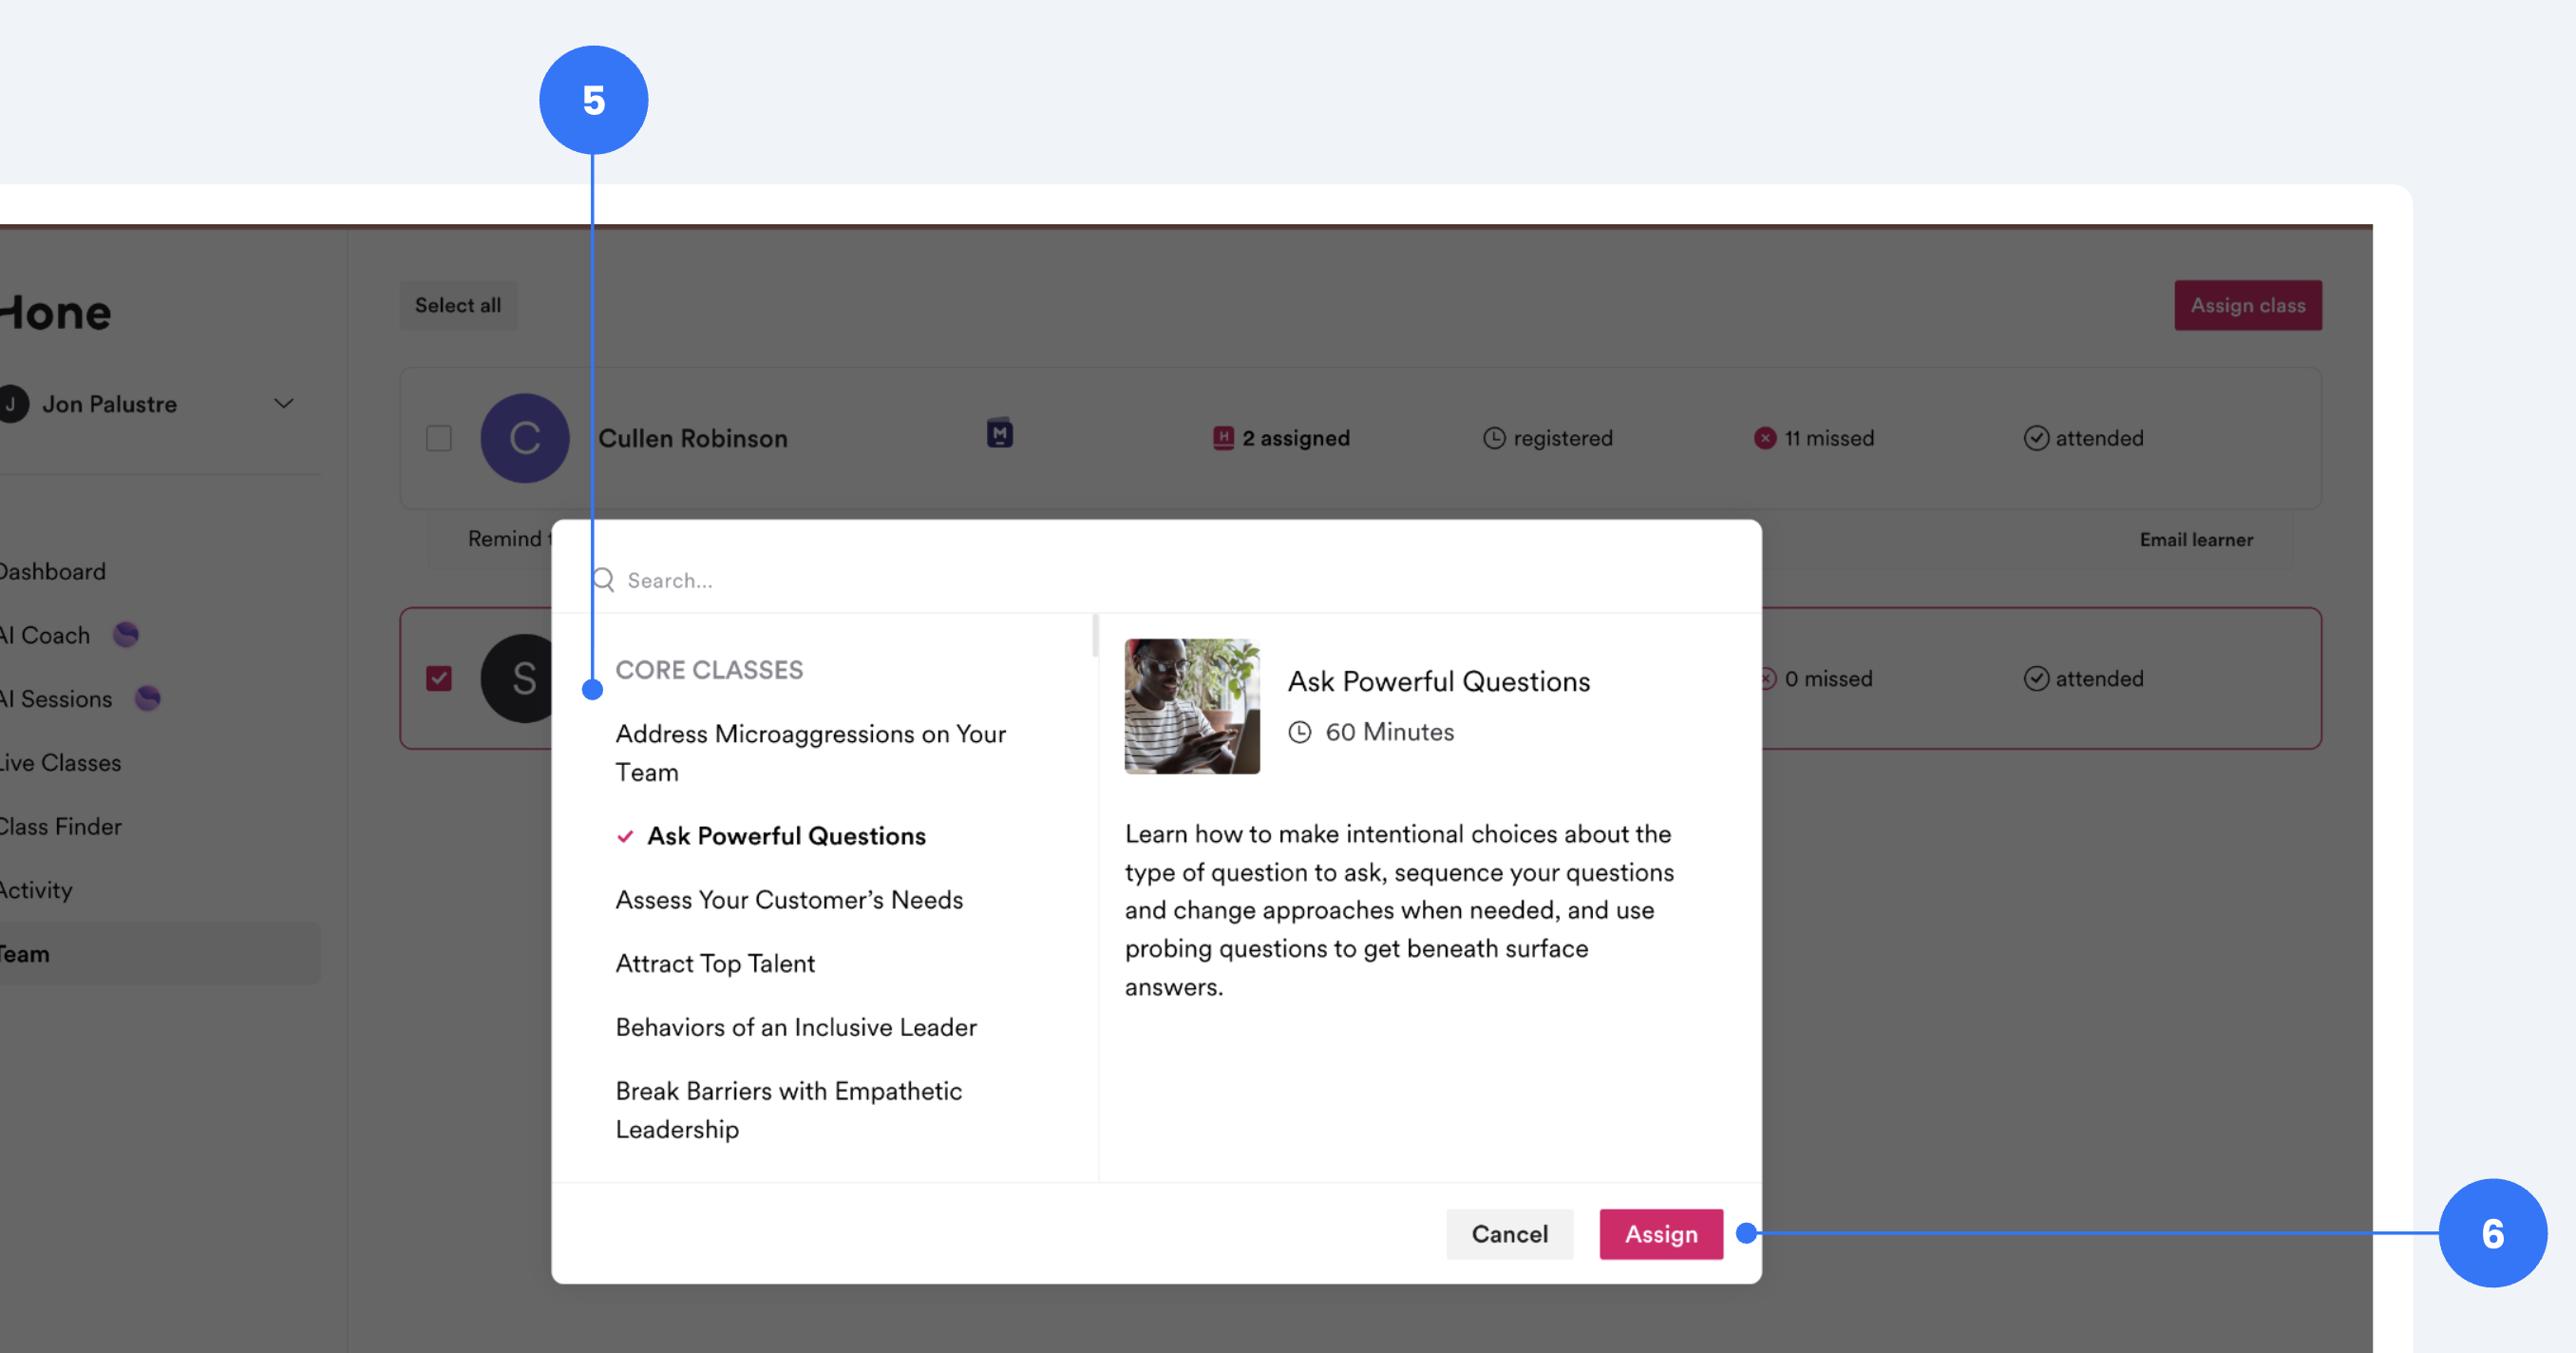Click the registered clock icon for Cullen
Image resolution: width=2576 pixels, height=1353 pixels.
pos(1493,438)
